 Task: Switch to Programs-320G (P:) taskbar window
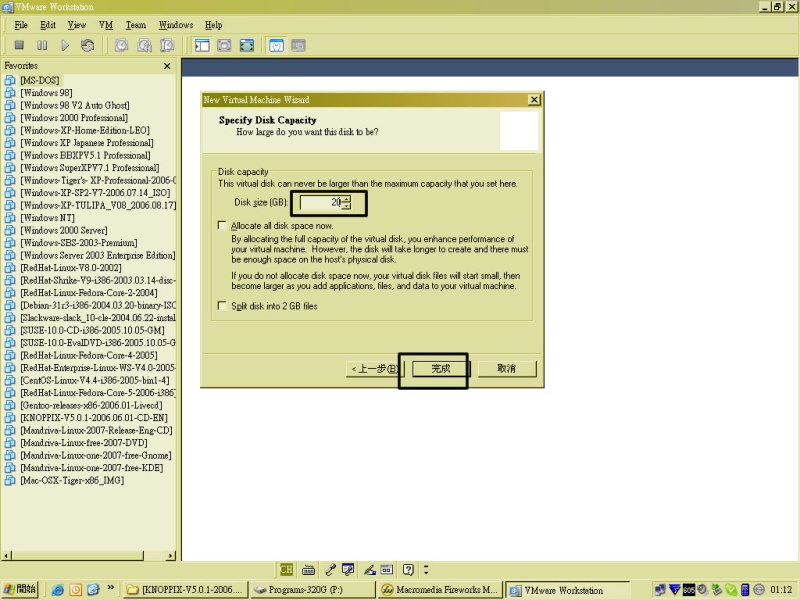point(313,590)
